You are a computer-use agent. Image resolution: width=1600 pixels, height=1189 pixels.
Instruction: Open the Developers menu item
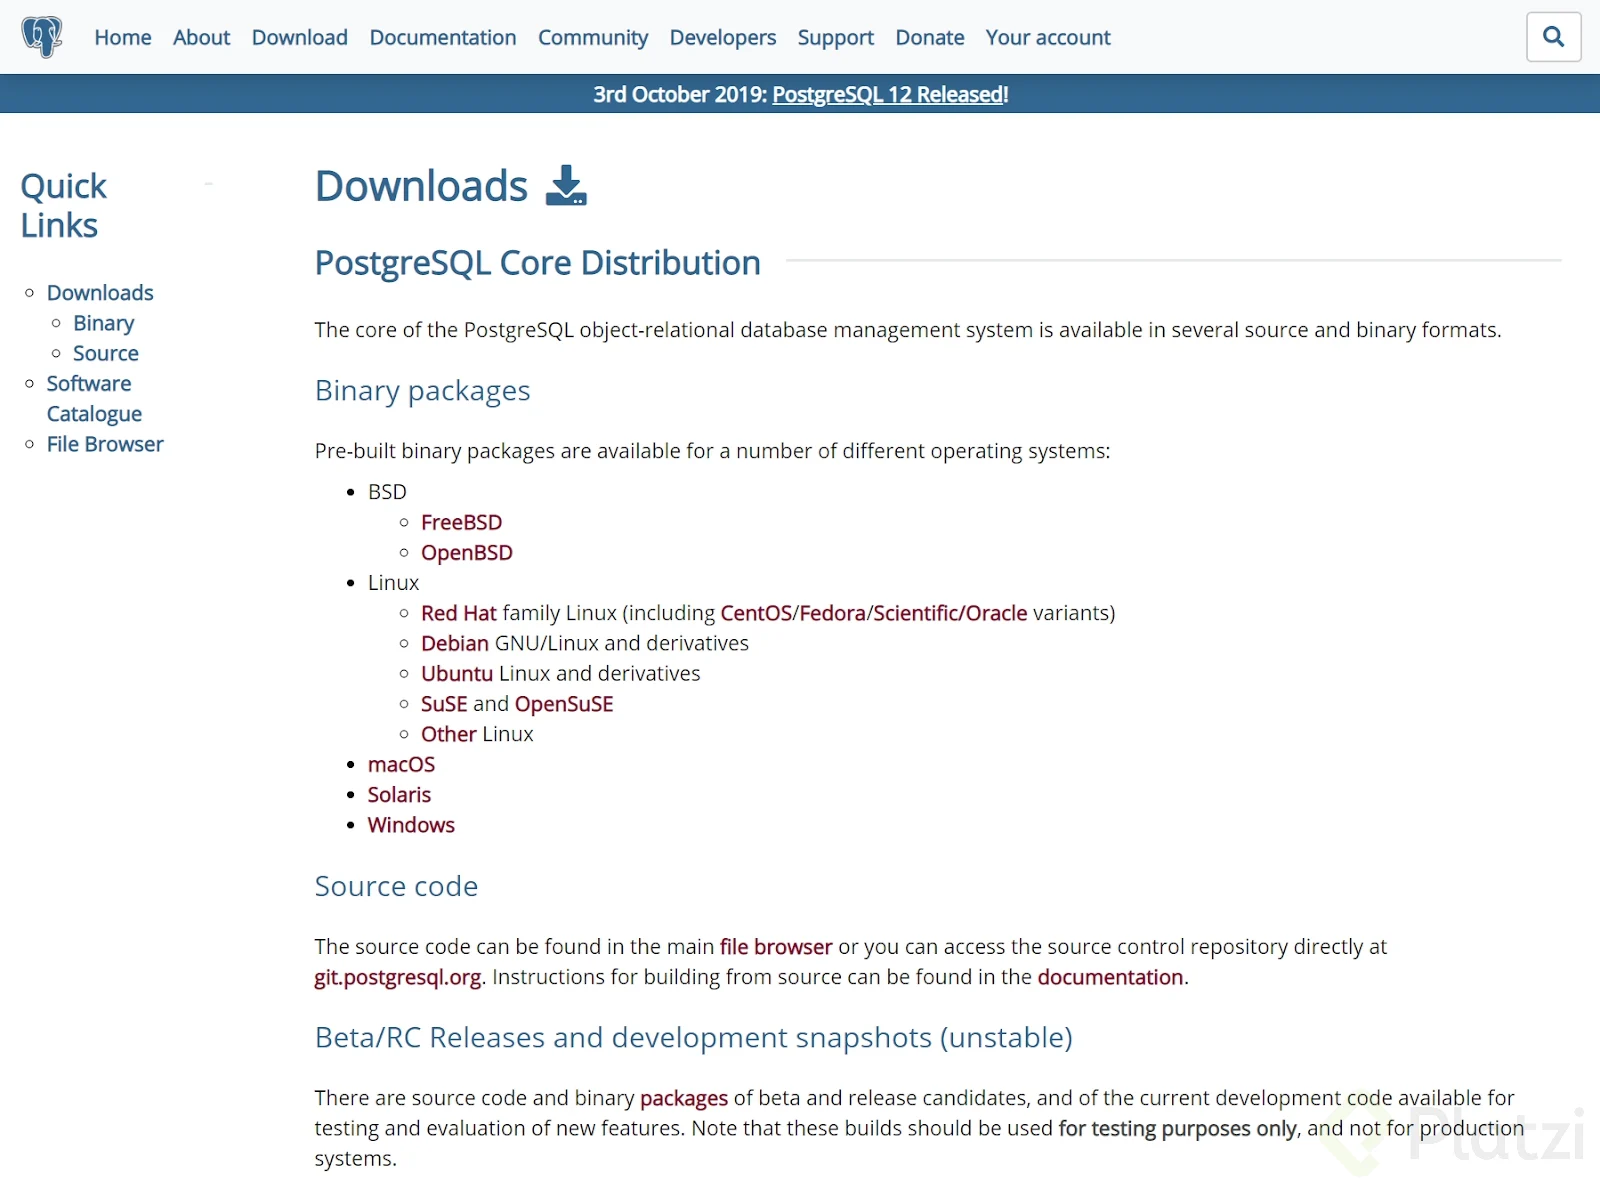(723, 37)
